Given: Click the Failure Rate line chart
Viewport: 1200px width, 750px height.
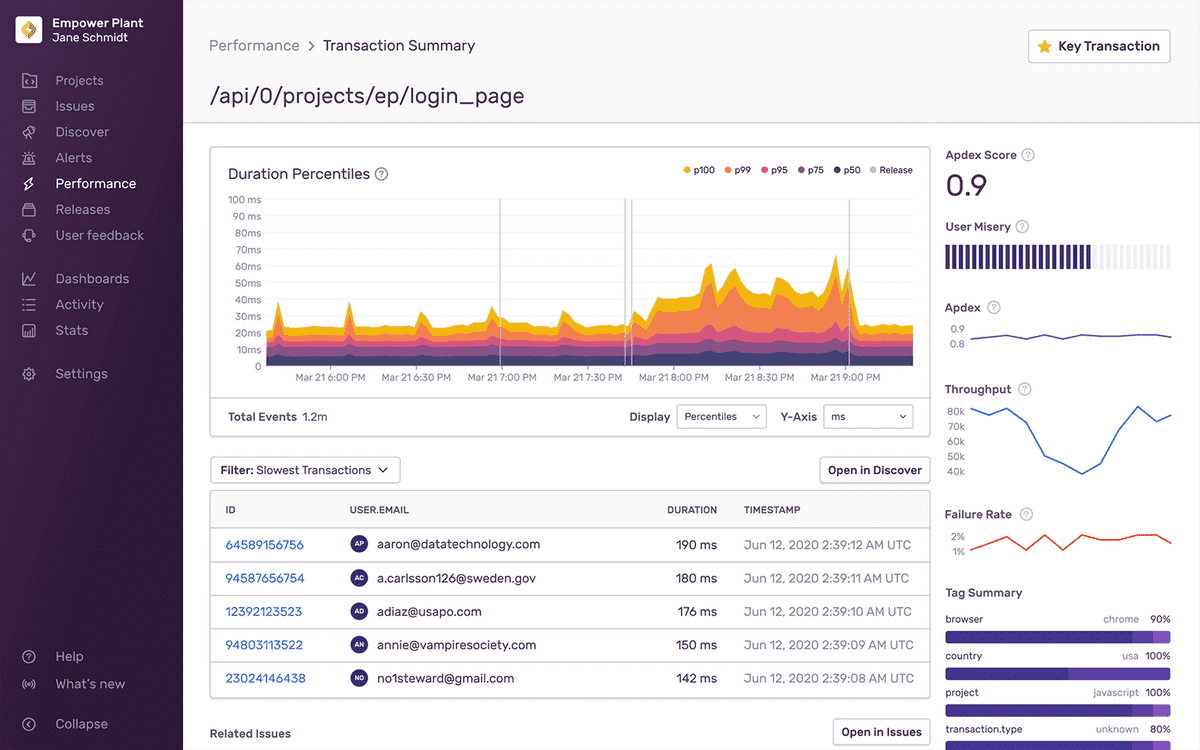Looking at the screenshot, I should [x=1070, y=542].
